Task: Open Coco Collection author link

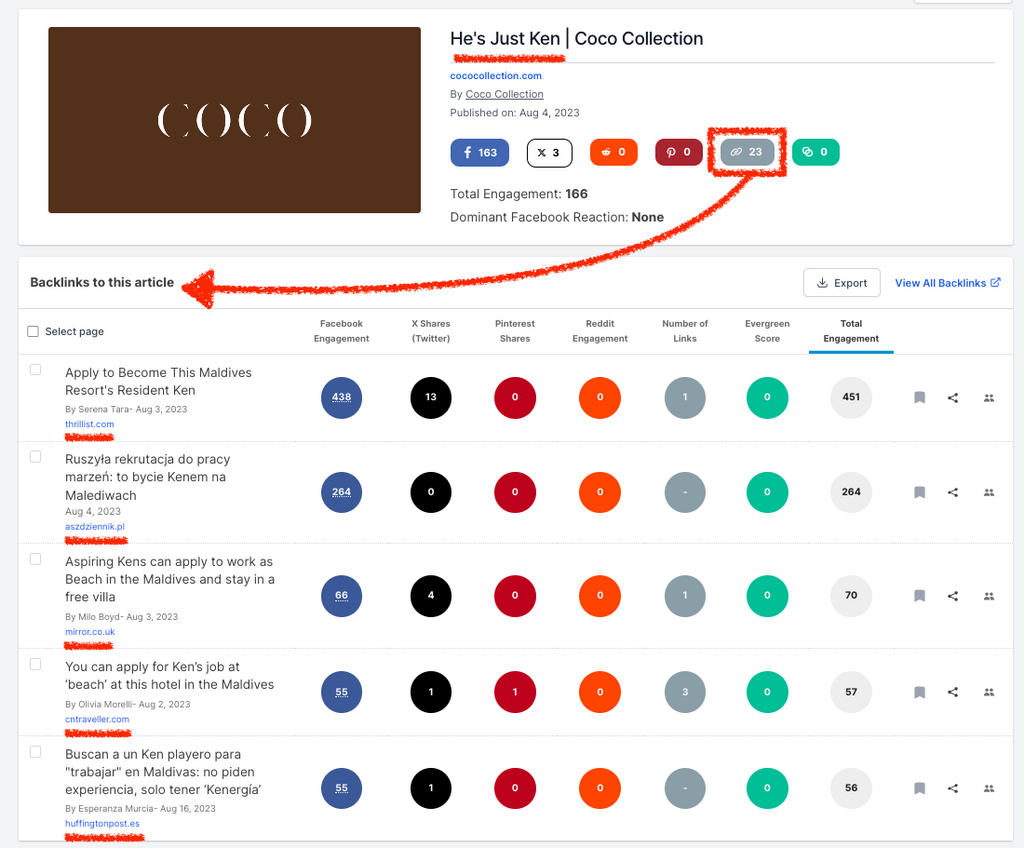Action: (504, 94)
